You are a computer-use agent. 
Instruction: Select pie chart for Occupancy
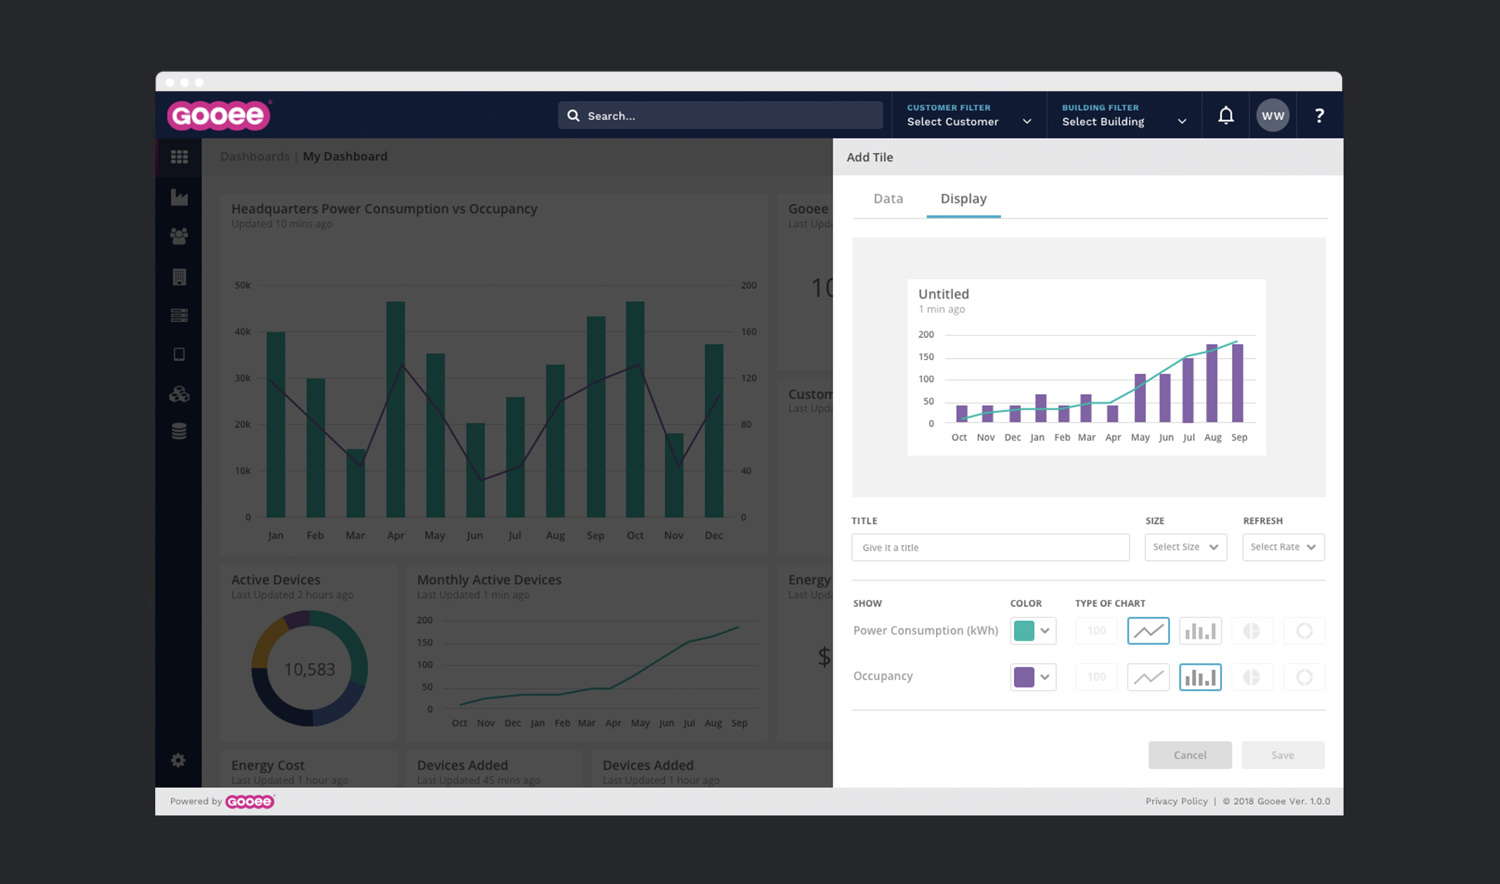1251,677
